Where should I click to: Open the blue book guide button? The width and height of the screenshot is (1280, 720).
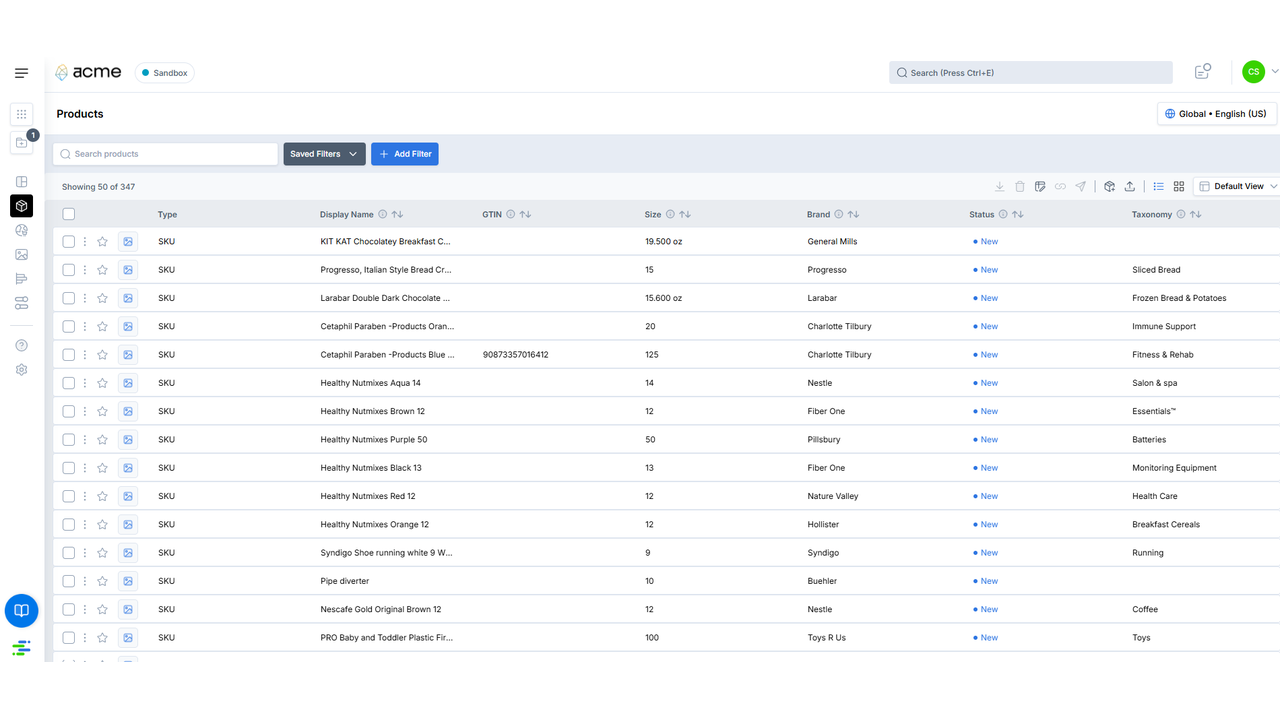[21, 610]
